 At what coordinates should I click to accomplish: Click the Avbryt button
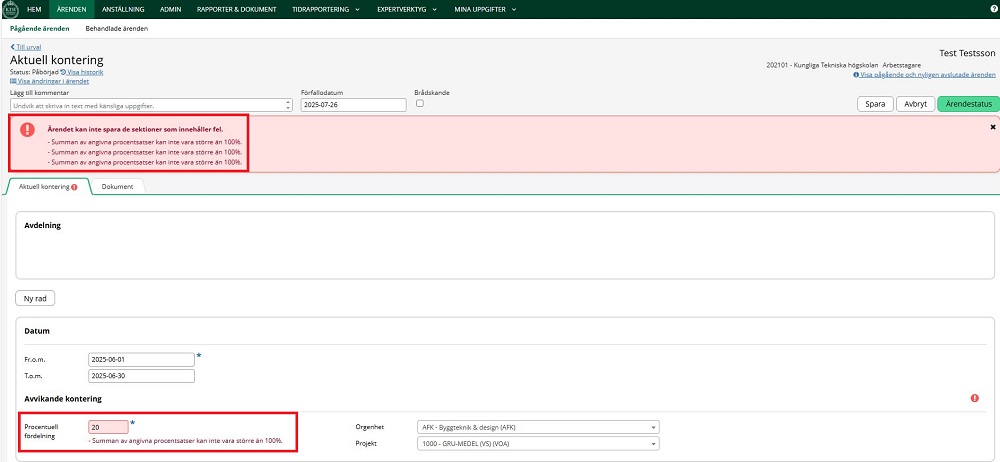(915, 104)
